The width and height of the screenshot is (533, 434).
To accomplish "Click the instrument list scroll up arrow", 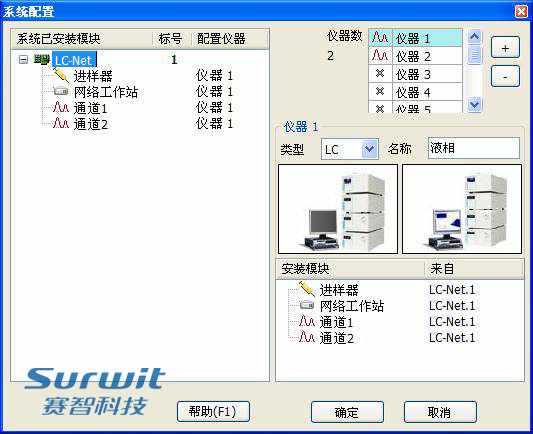I will [x=474, y=36].
